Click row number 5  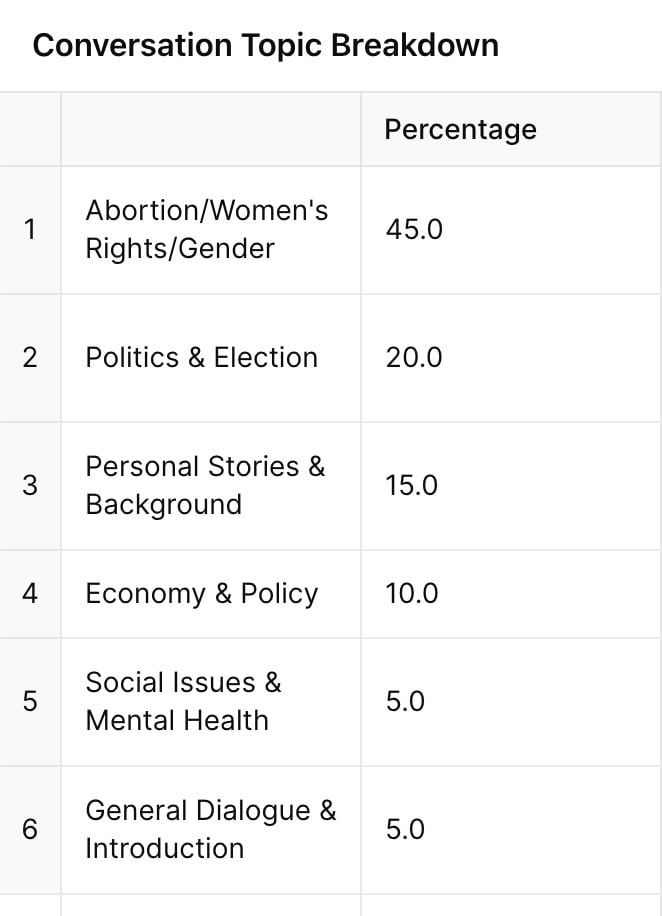coord(30,701)
